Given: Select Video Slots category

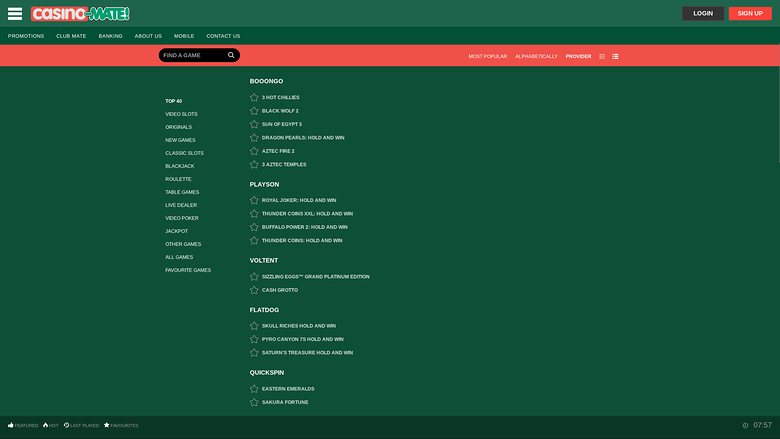Looking at the screenshot, I should pos(181,114).
